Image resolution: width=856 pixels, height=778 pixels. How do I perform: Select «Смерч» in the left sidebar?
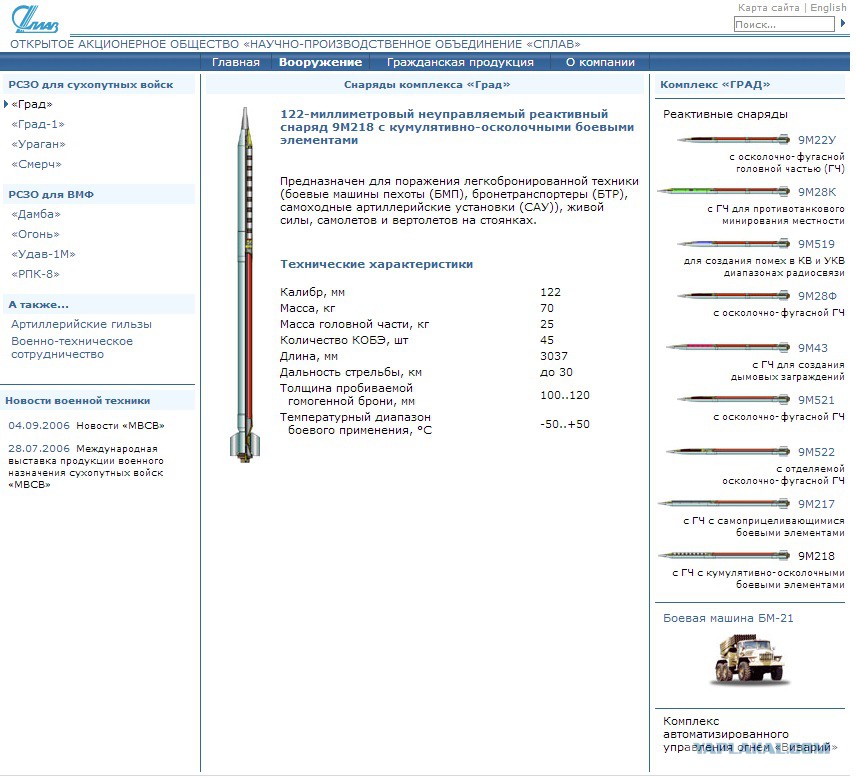point(36,164)
